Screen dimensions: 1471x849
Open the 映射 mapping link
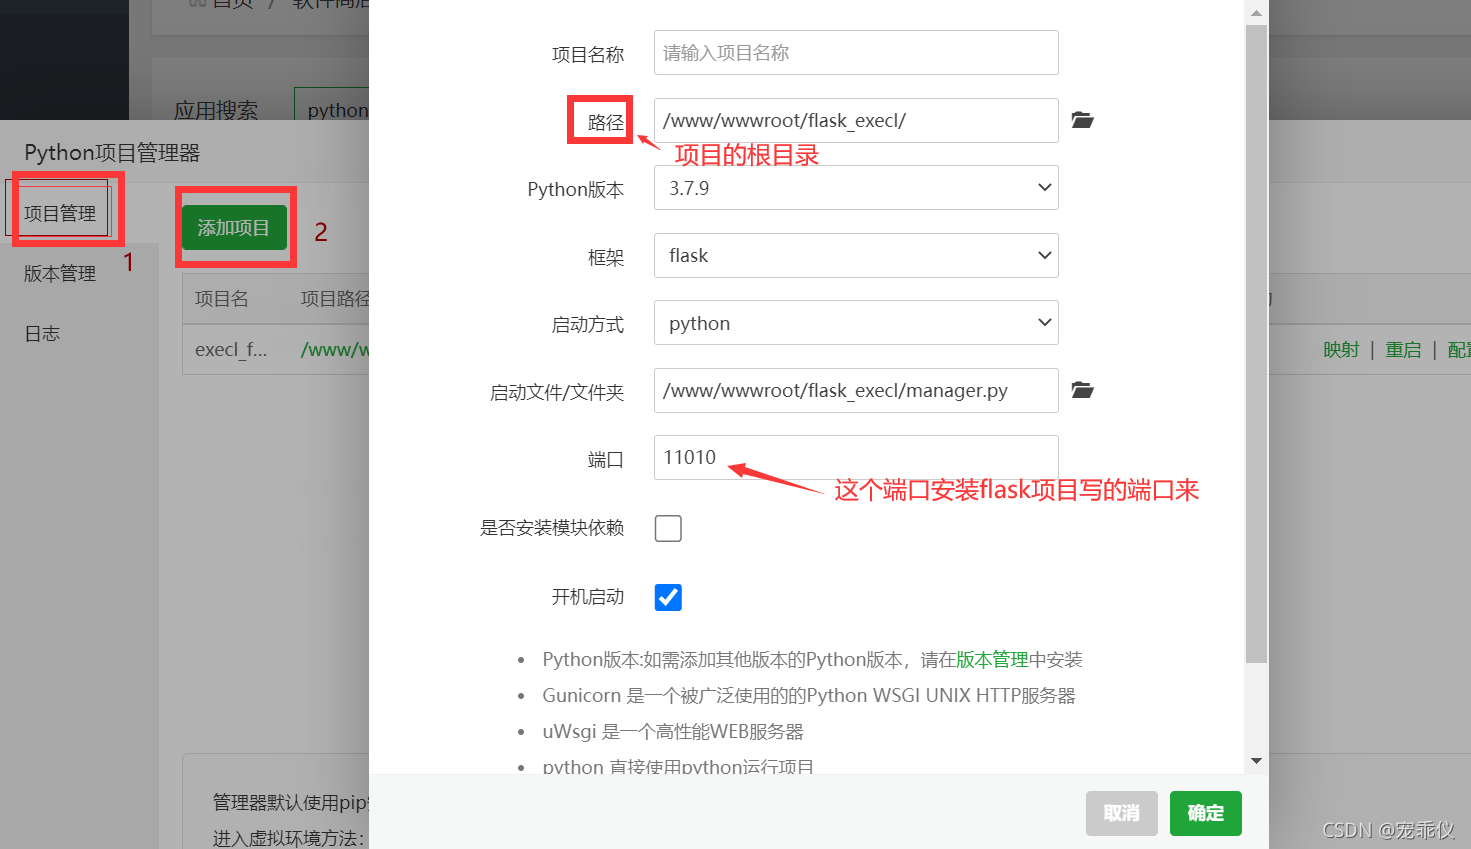(x=1341, y=349)
